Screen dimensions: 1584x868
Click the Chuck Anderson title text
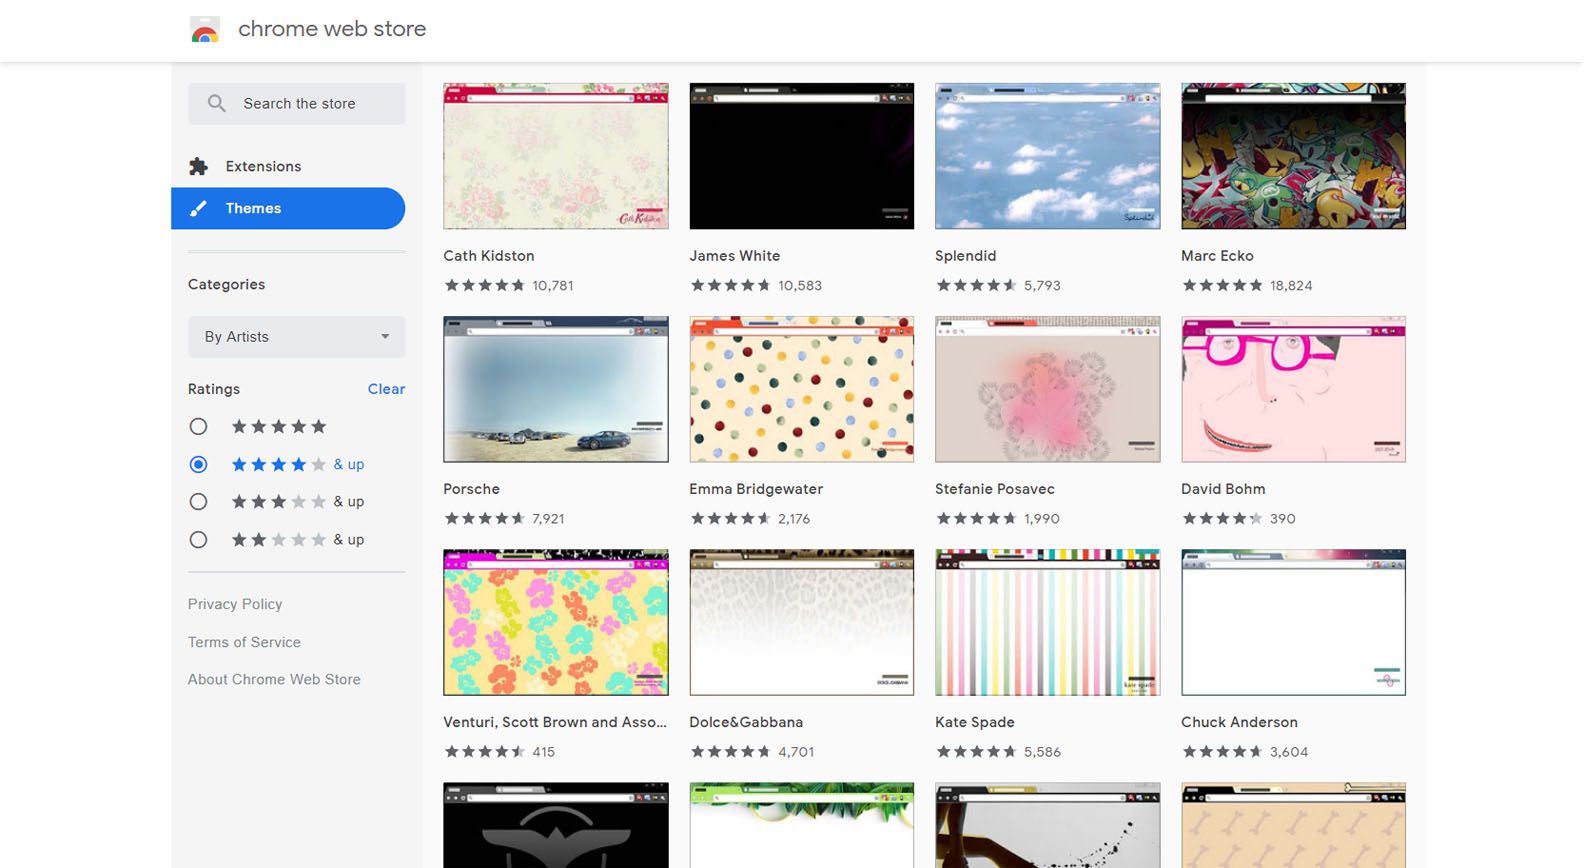tap(1239, 722)
